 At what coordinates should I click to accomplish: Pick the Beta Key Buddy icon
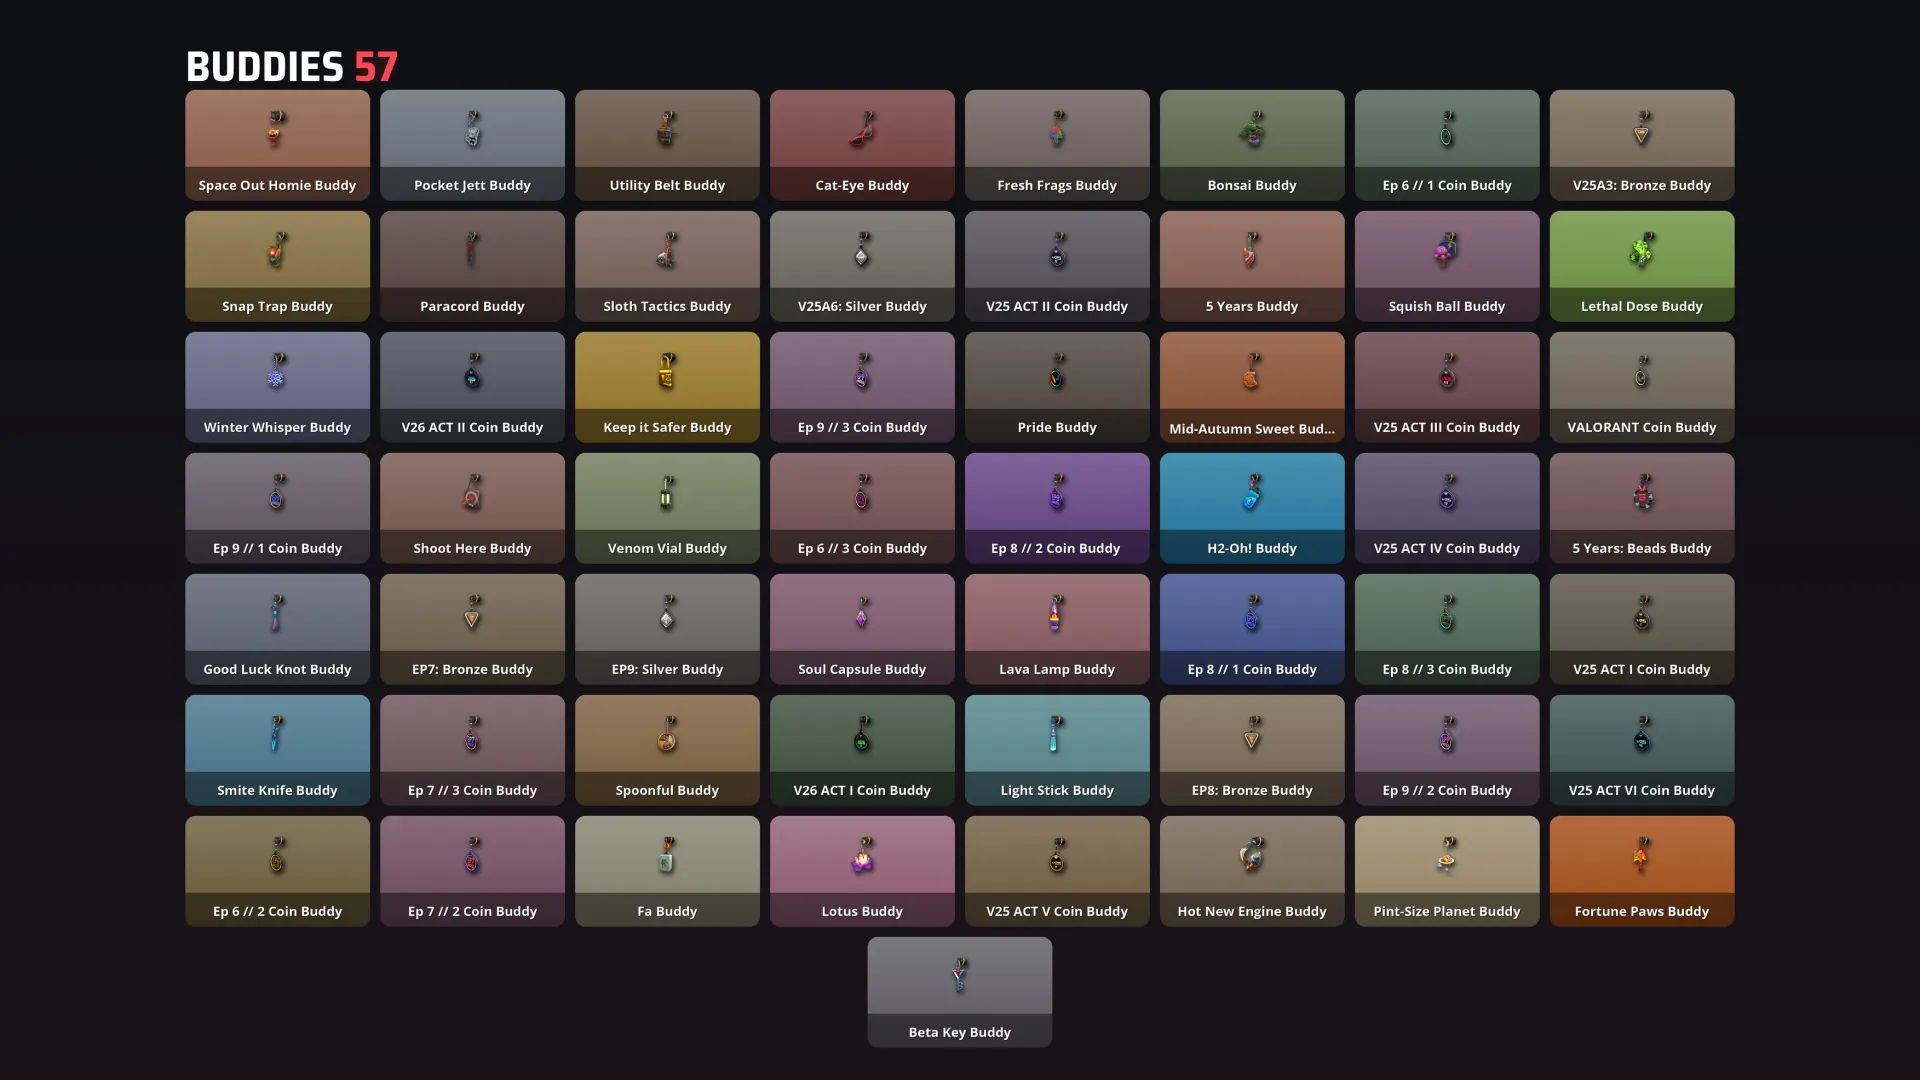959,975
